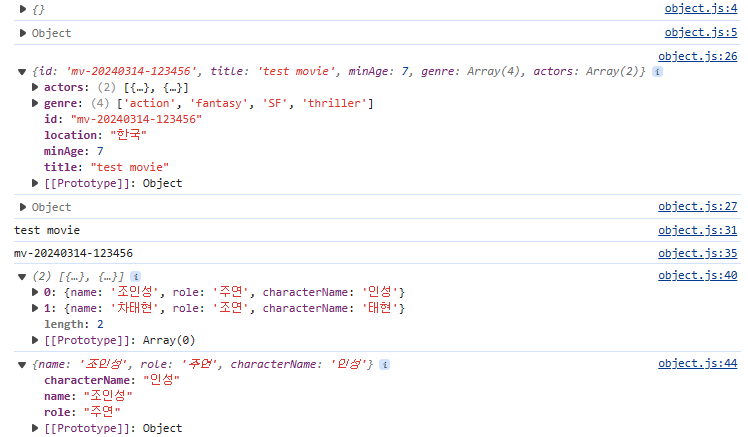Select the length: 2 property row
The width and height of the screenshot is (748, 437).
coord(73,324)
